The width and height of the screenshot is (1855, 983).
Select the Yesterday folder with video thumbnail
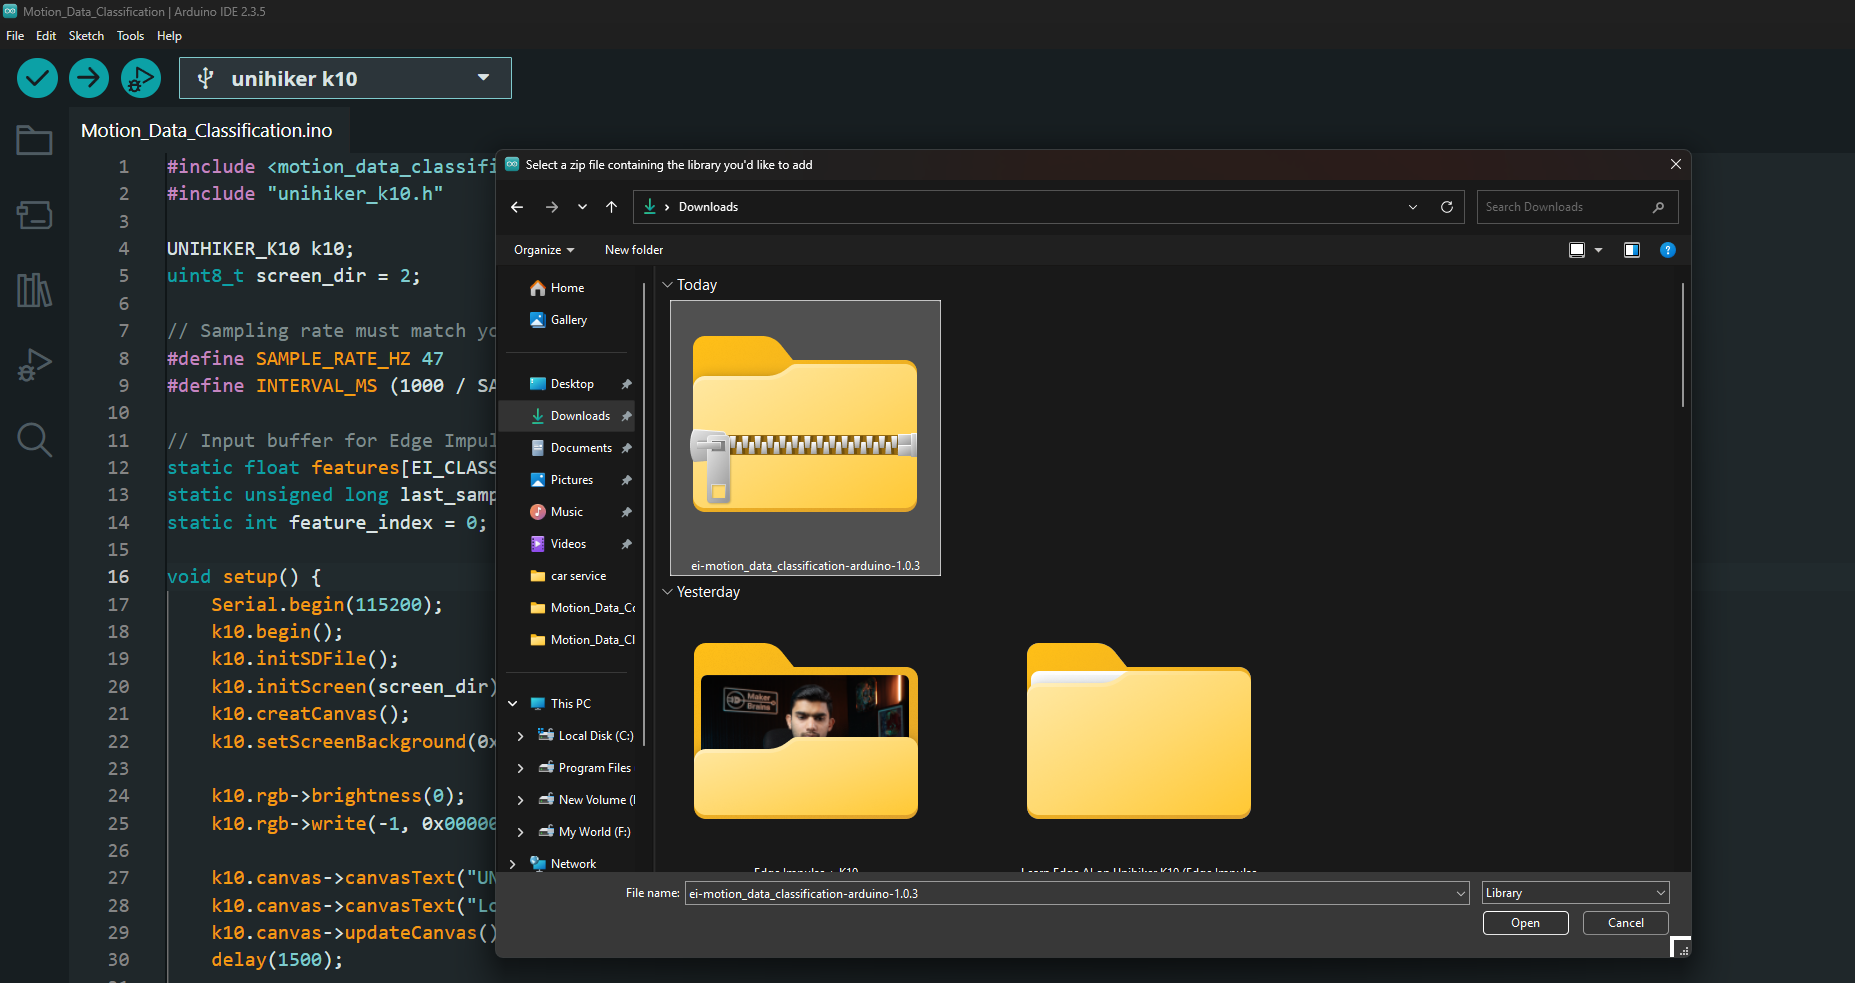pos(805,731)
